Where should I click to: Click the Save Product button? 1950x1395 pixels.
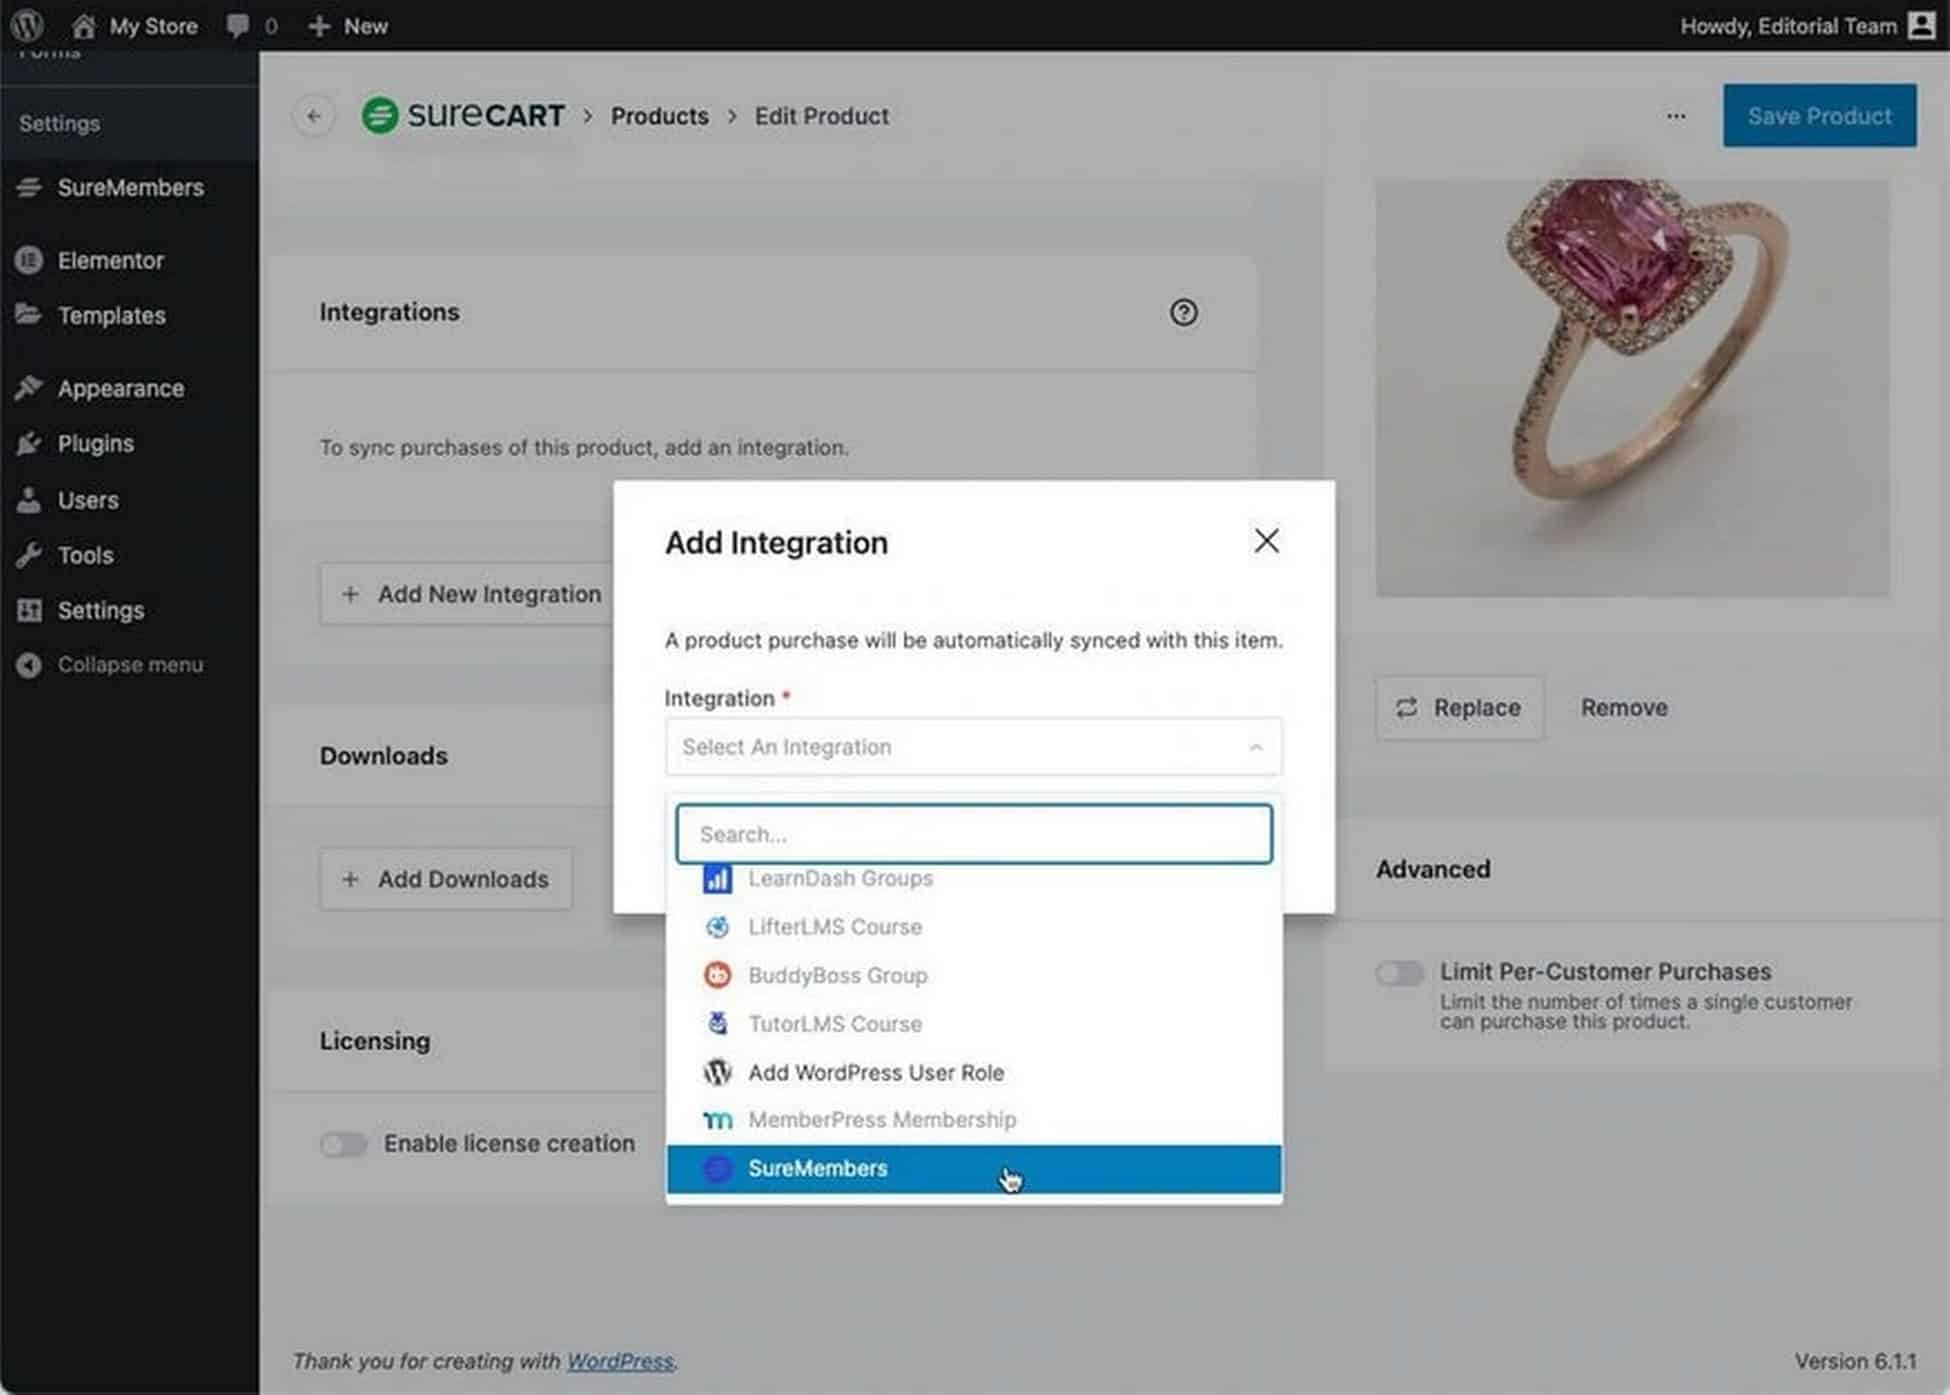tap(1820, 115)
